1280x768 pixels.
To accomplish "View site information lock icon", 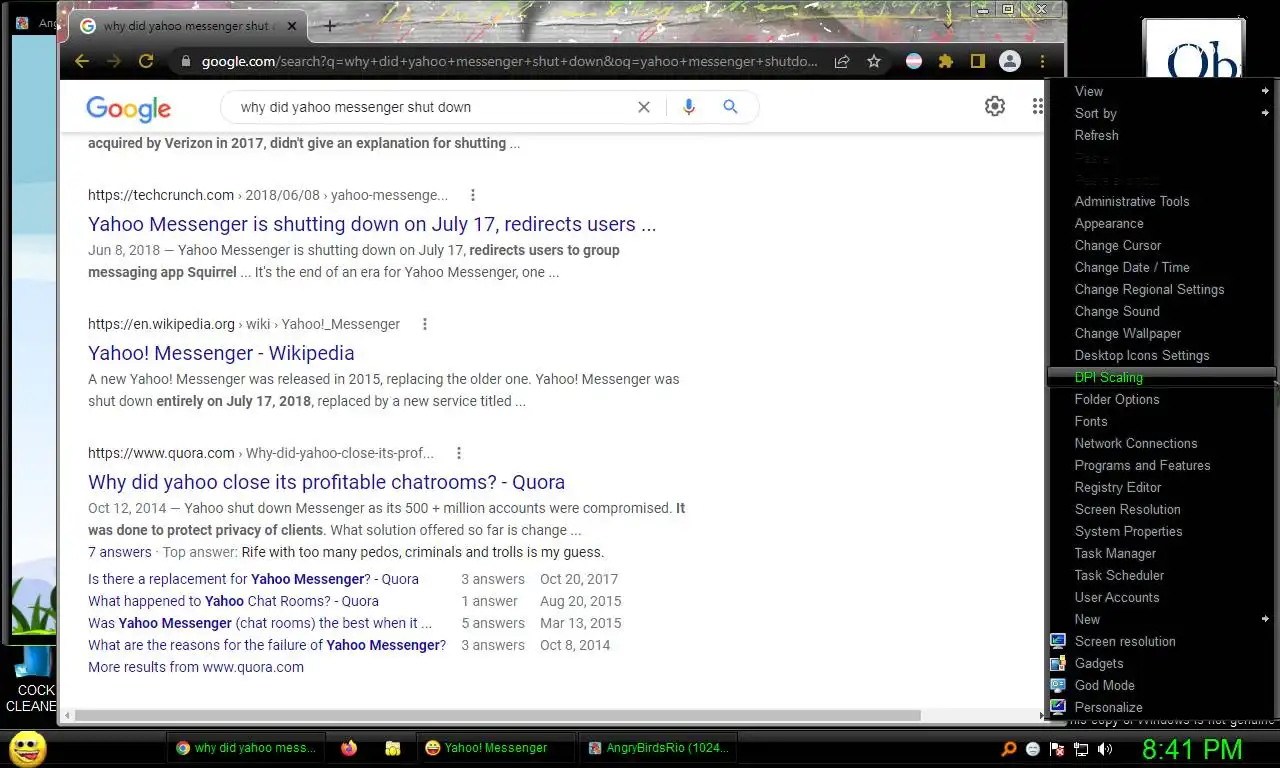I will (x=185, y=61).
